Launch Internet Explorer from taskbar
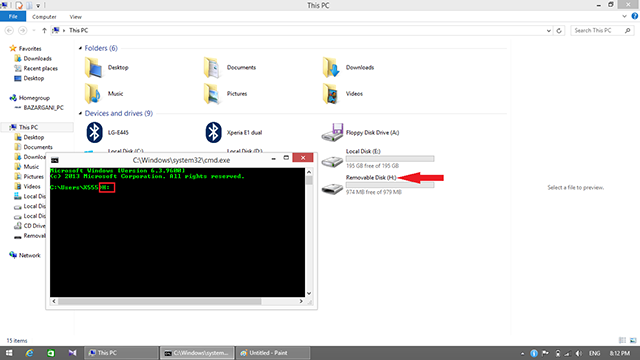Viewport: 640px width, 360px height. (29, 353)
